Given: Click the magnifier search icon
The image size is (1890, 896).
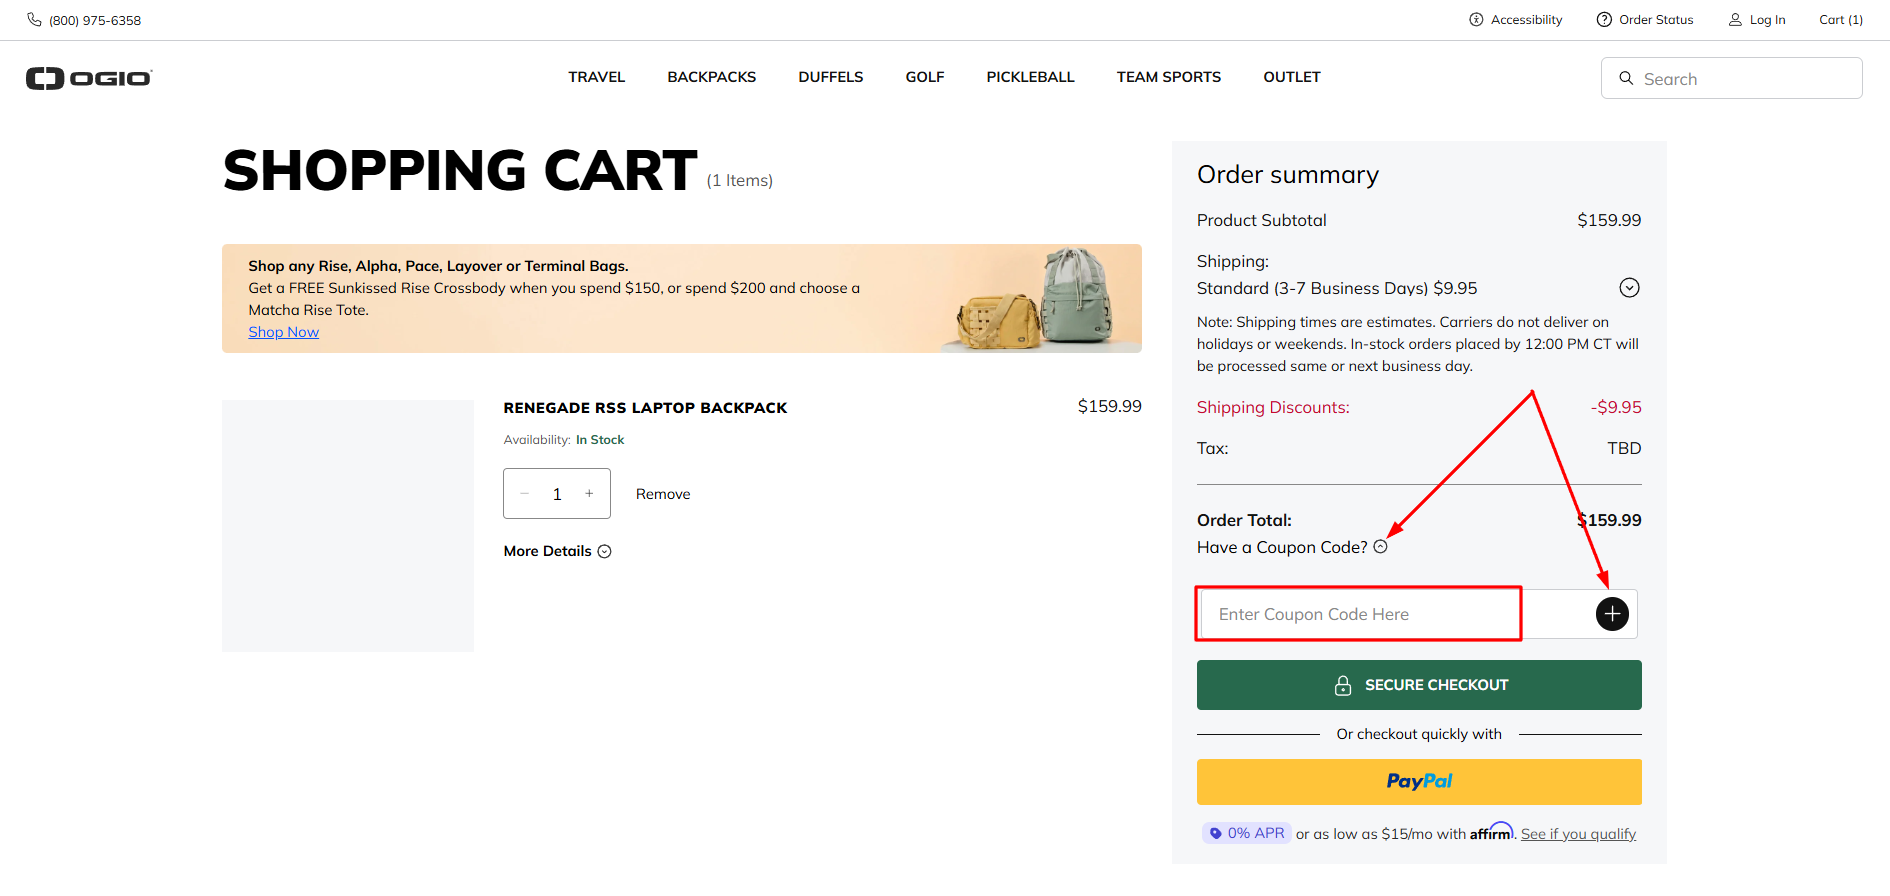Looking at the screenshot, I should pos(1626,78).
